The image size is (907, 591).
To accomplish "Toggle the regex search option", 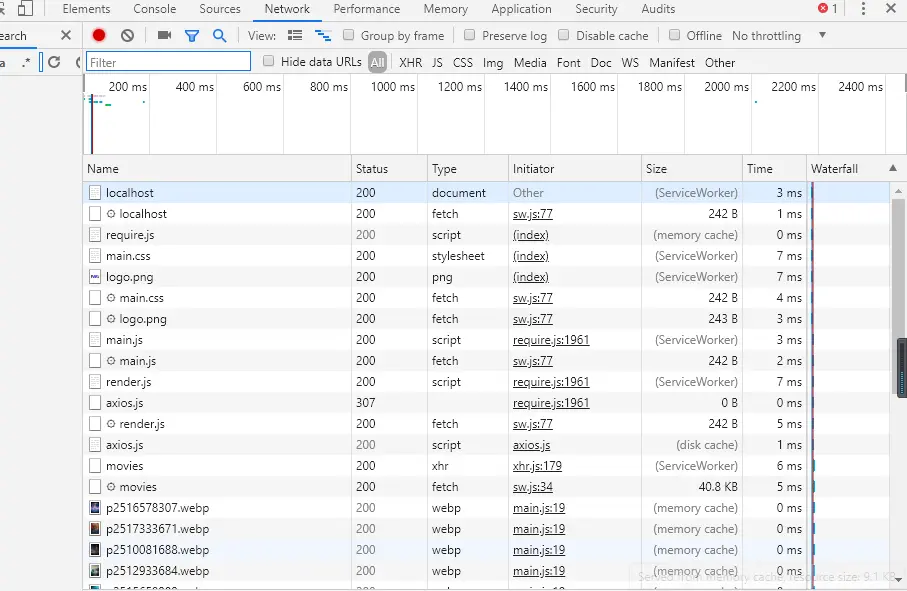I will [x=25, y=62].
